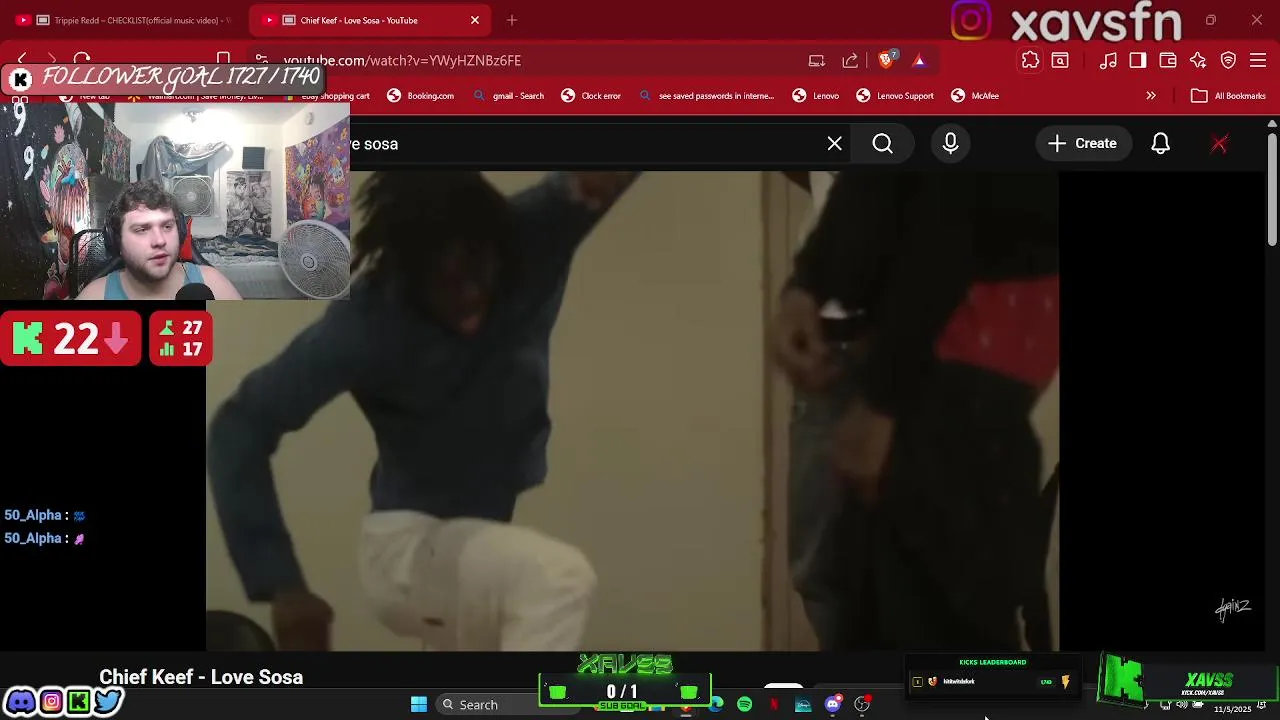
Task: Open the Extensions puzzle icon
Action: pyautogui.click(x=1030, y=61)
